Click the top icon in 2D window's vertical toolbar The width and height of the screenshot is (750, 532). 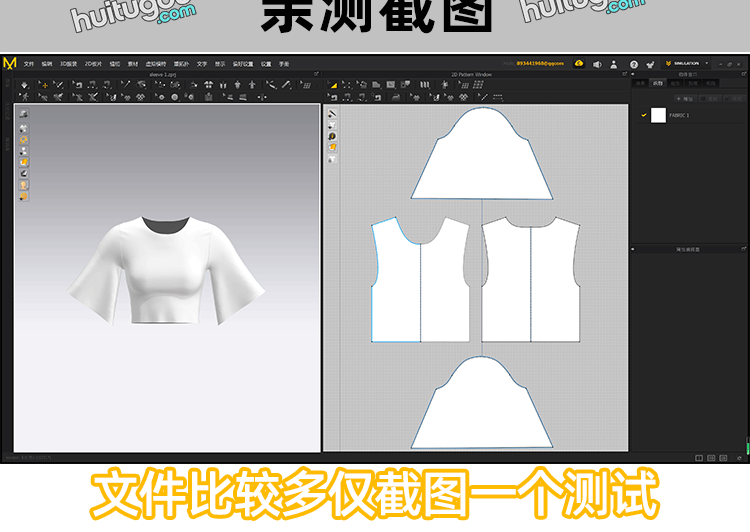tap(332, 114)
